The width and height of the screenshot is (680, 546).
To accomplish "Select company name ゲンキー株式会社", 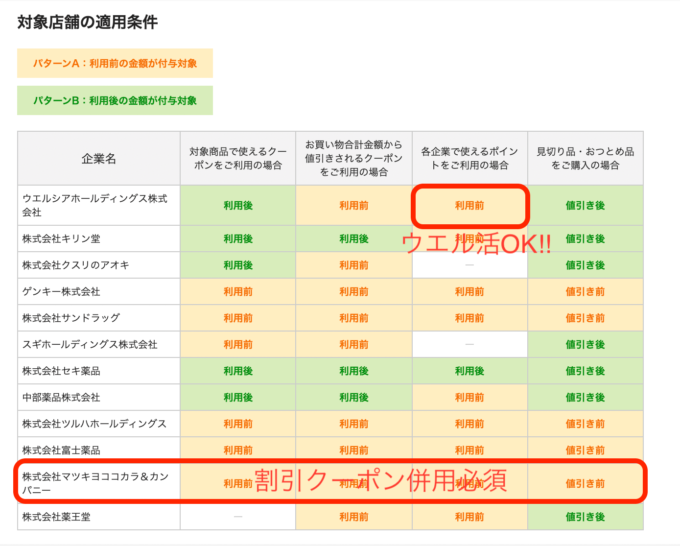I will 61,291.
